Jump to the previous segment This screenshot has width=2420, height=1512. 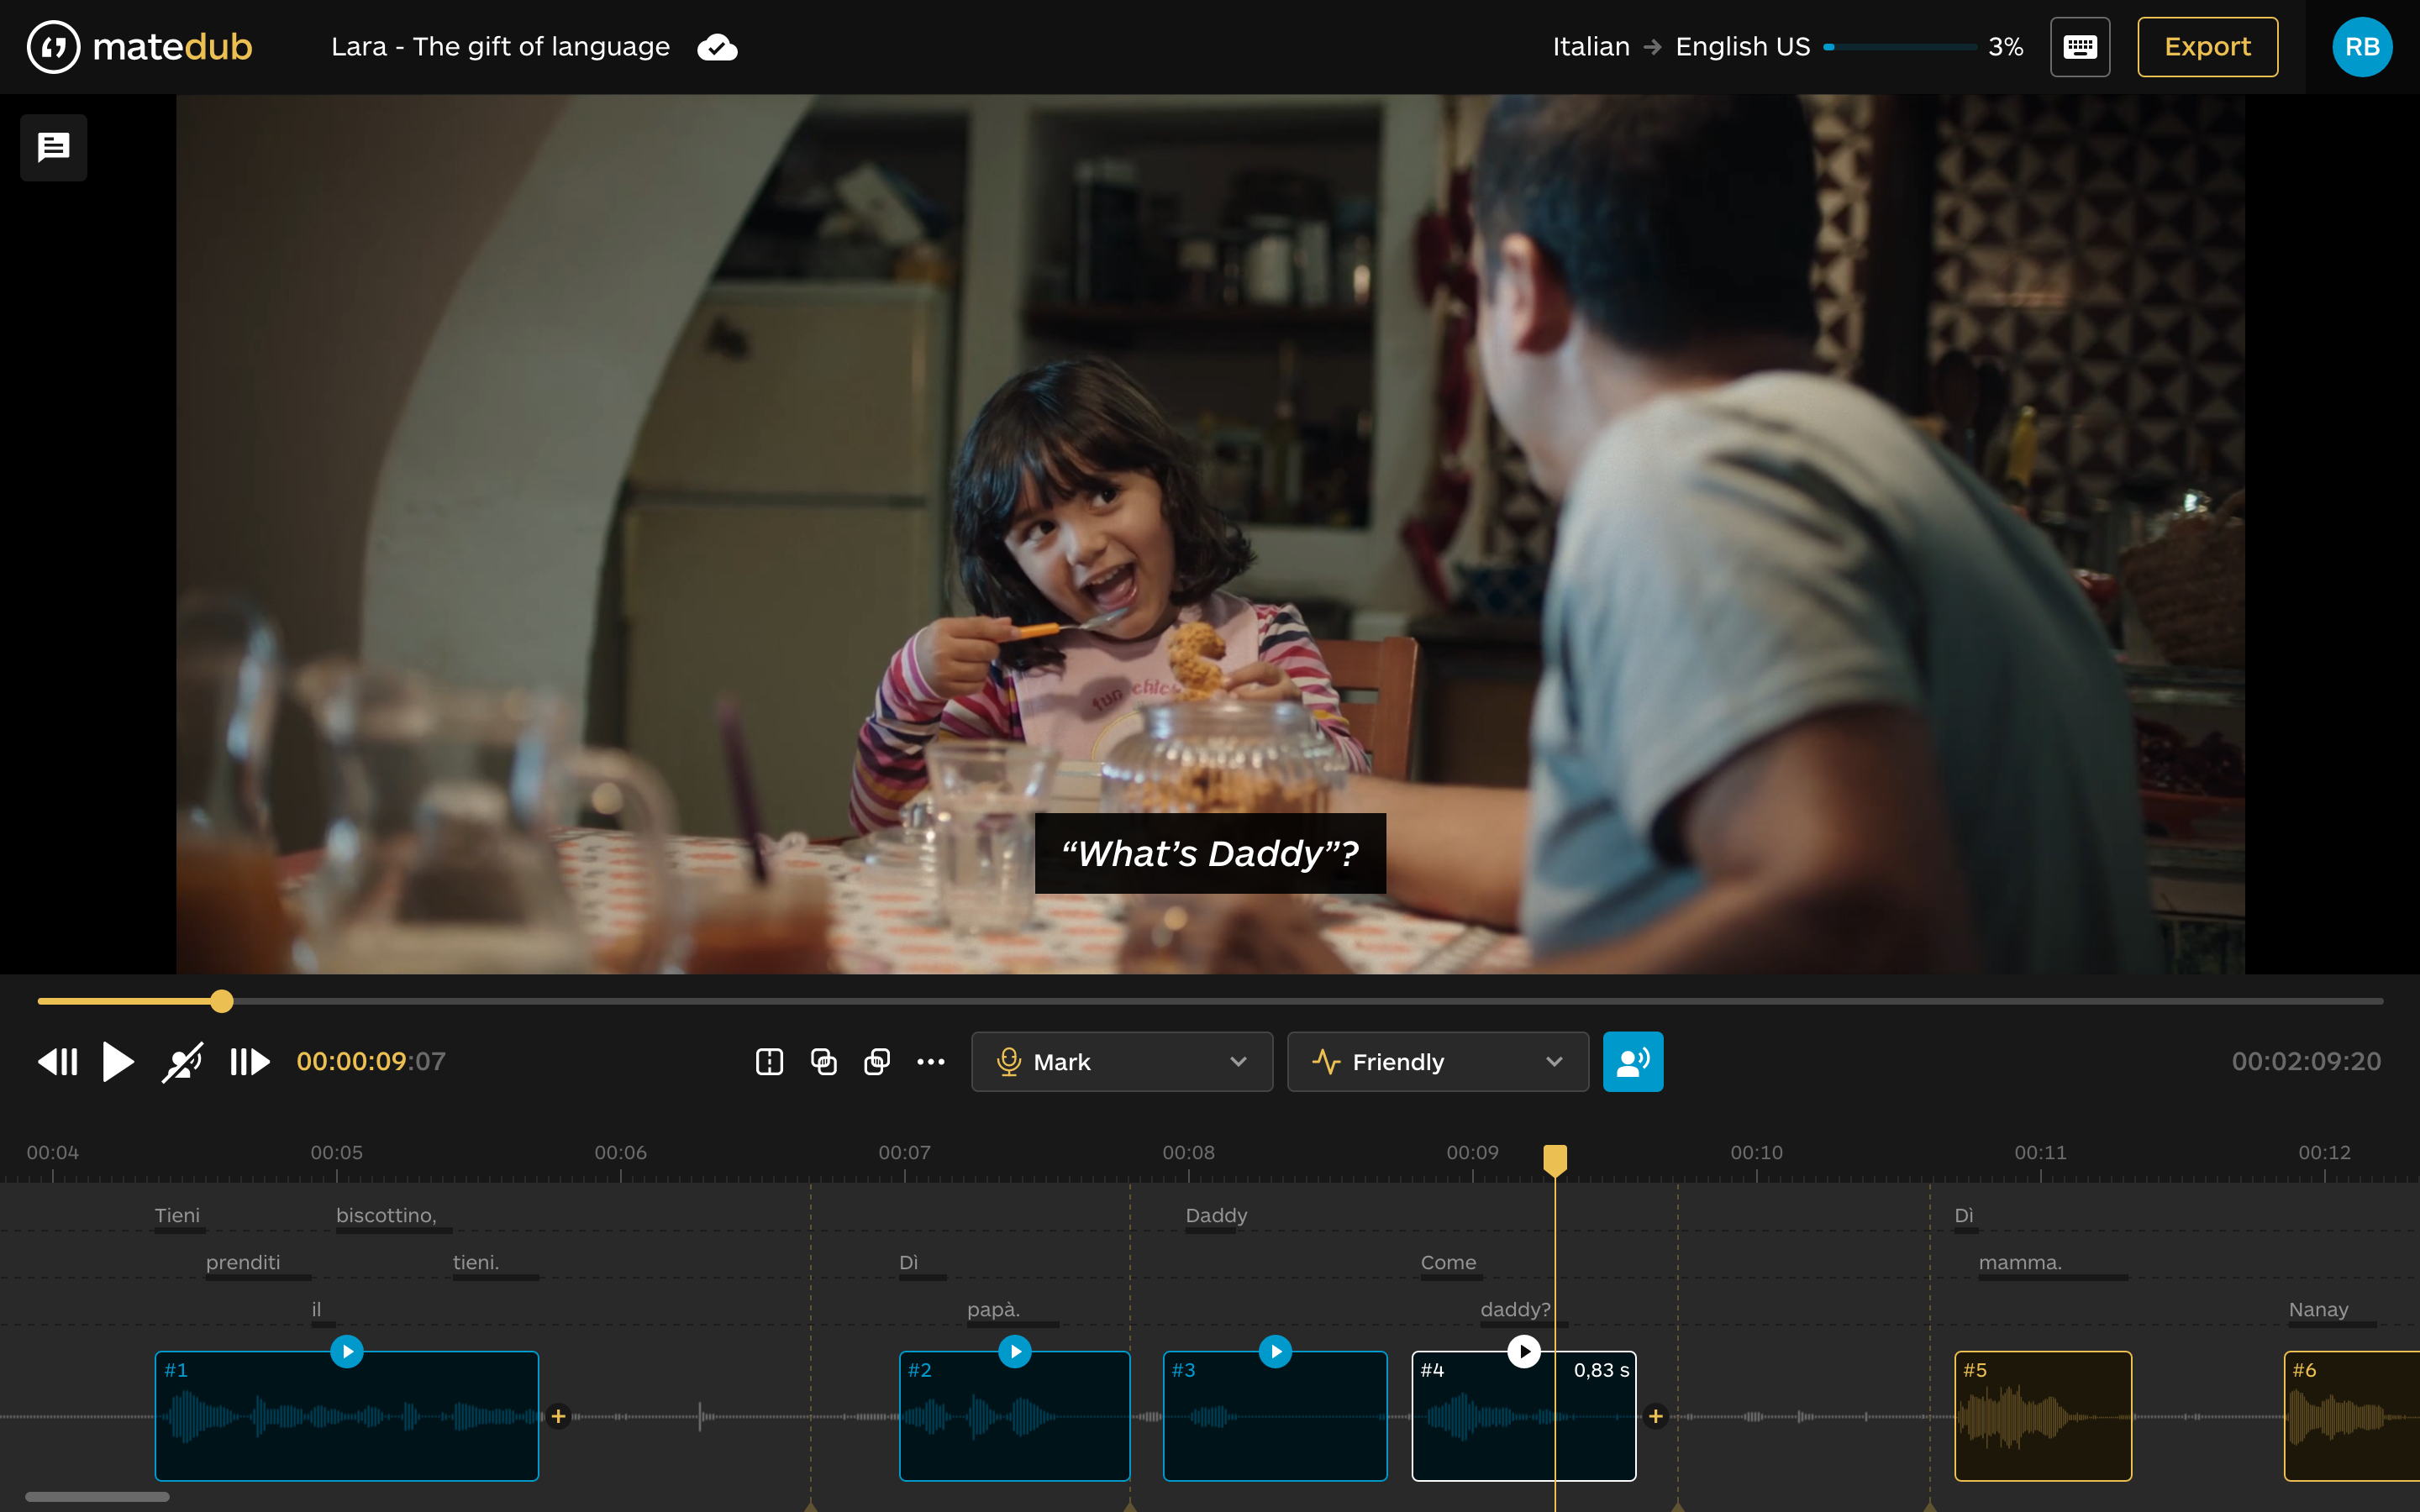click(58, 1062)
